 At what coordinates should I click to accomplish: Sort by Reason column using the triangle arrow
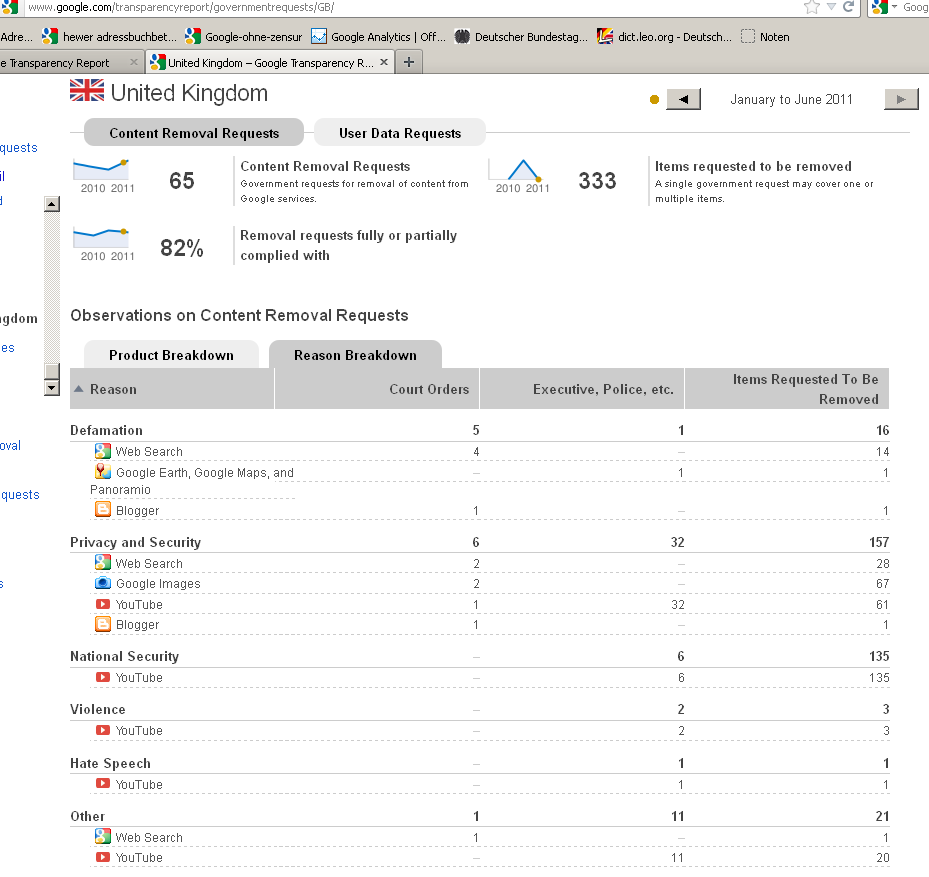pos(78,389)
